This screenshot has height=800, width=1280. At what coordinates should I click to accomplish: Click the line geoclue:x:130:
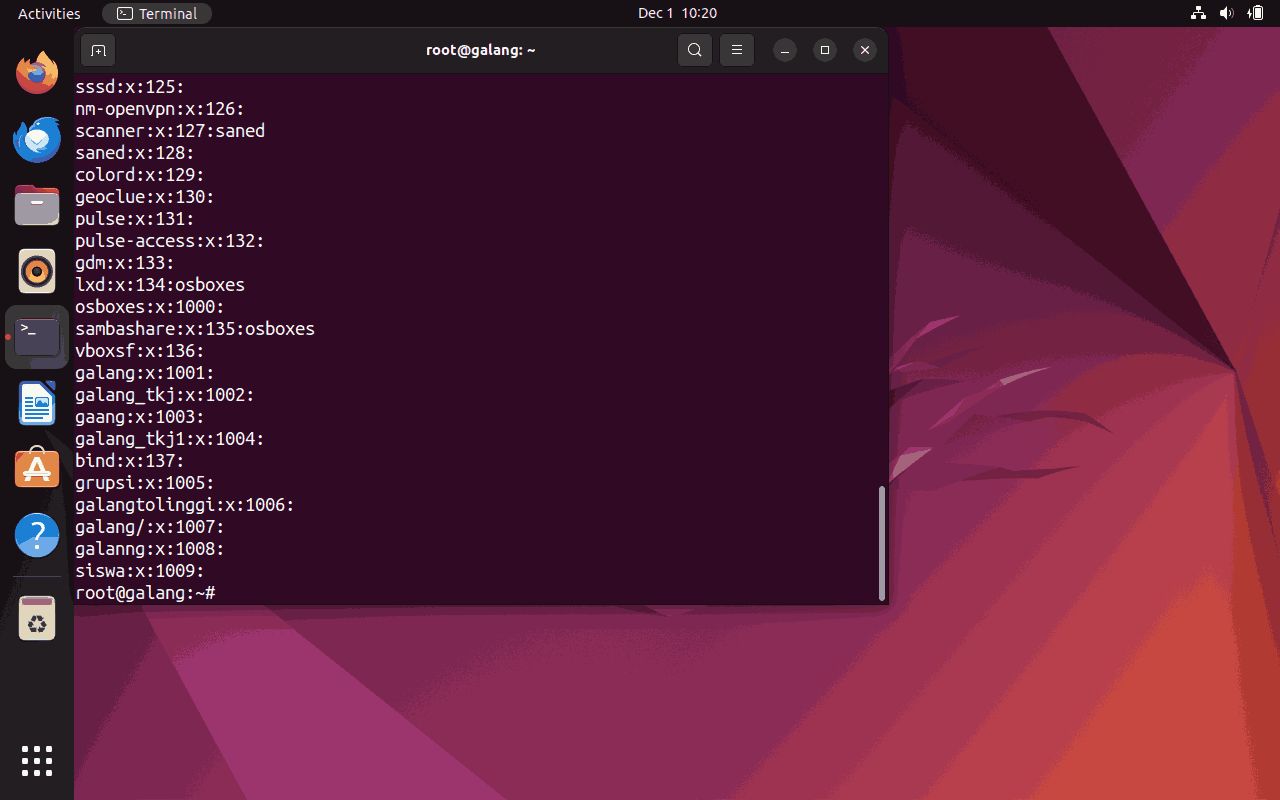point(145,197)
